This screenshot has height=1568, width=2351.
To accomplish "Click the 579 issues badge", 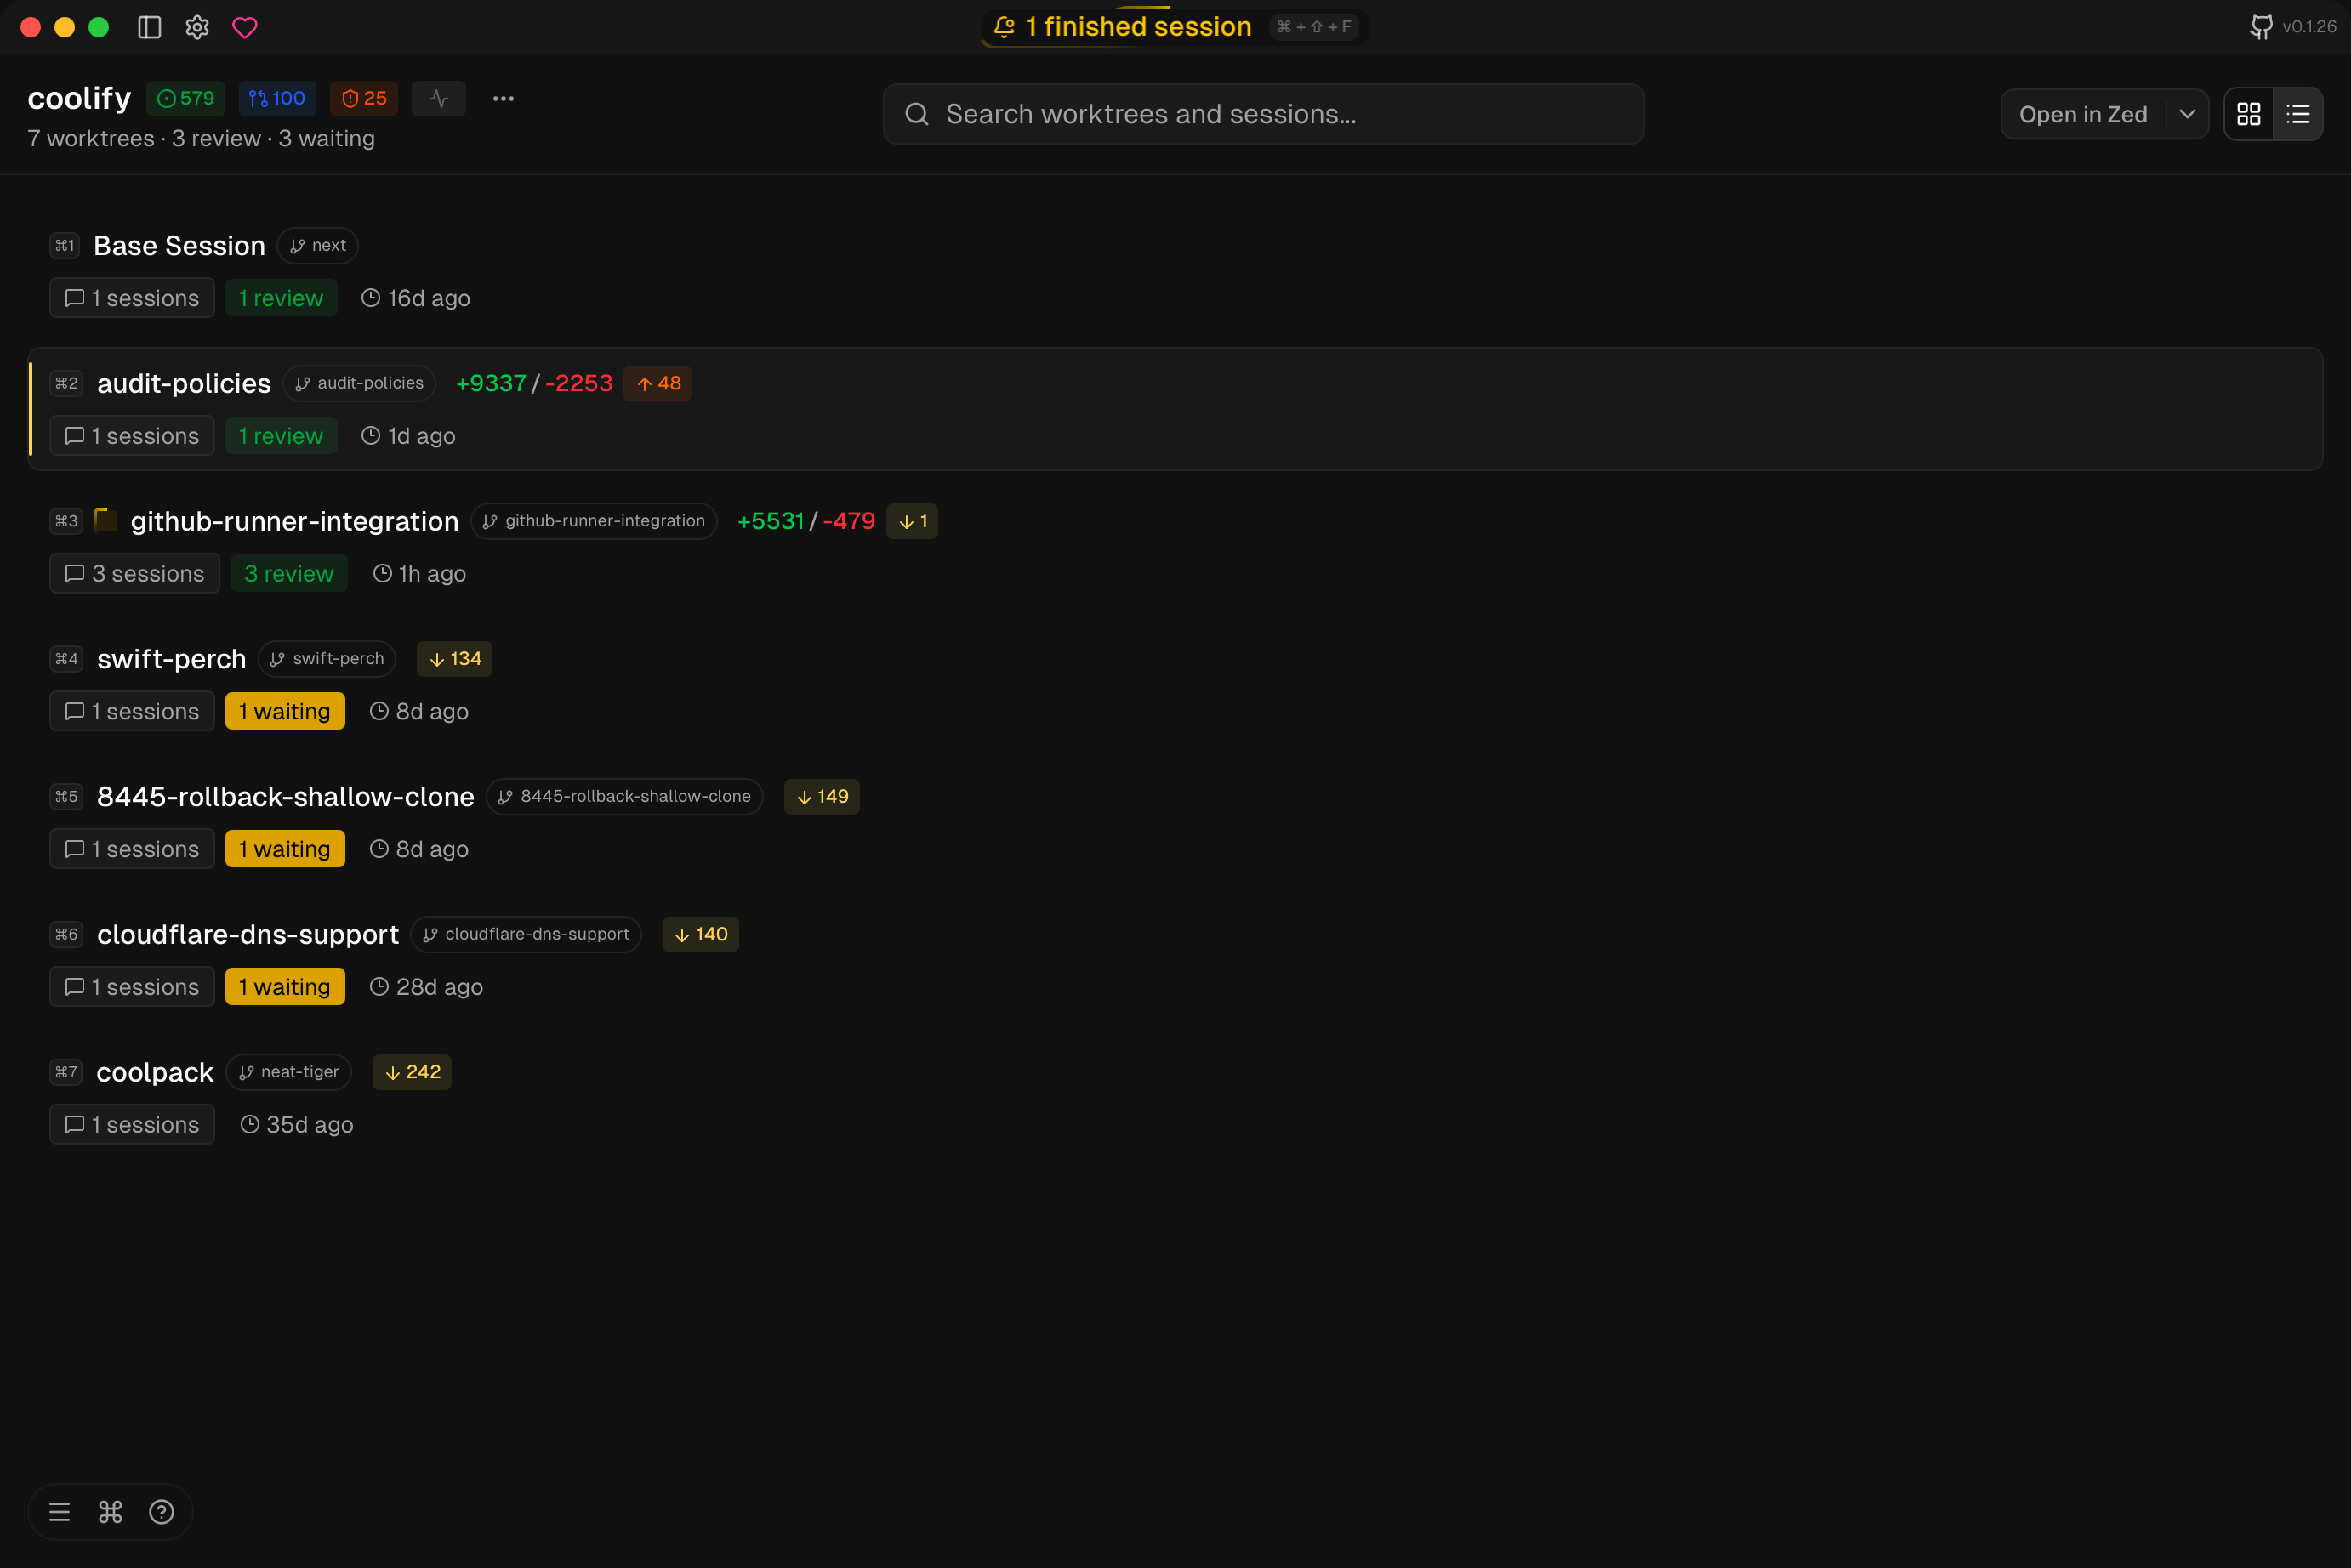I will click(185, 98).
